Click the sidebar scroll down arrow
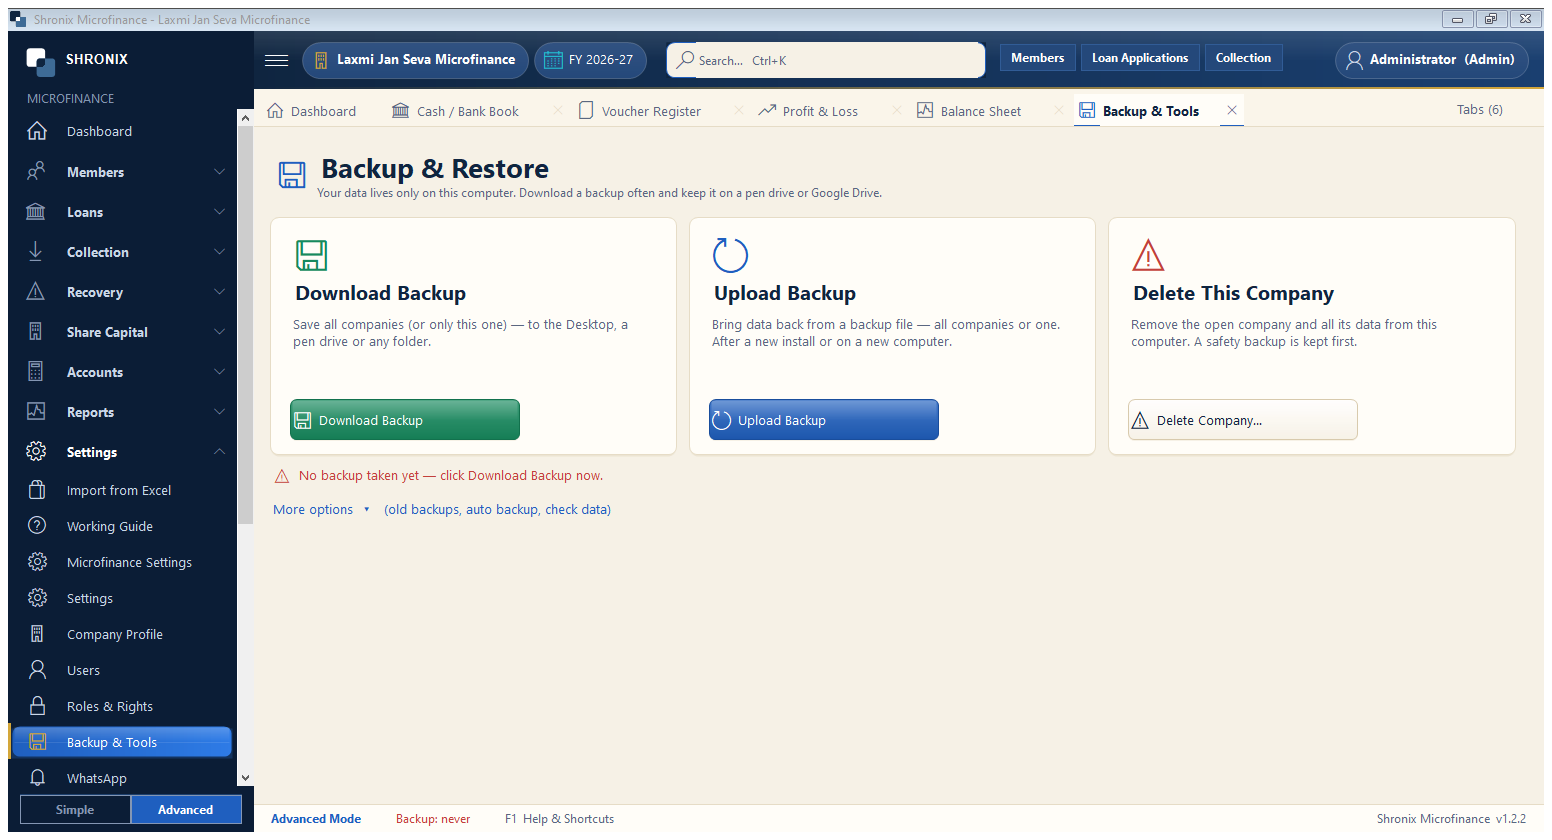Image resolution: width=1552 pixels, height=840 pixels. pos(246,778)
